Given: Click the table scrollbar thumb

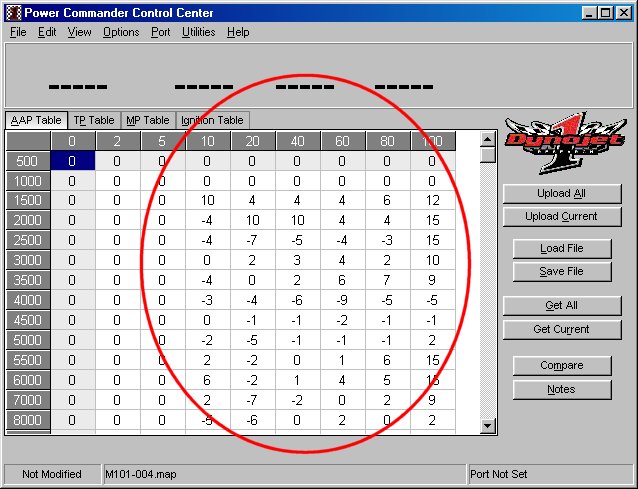Looking at the screenshot, I should tap(487, 155).
